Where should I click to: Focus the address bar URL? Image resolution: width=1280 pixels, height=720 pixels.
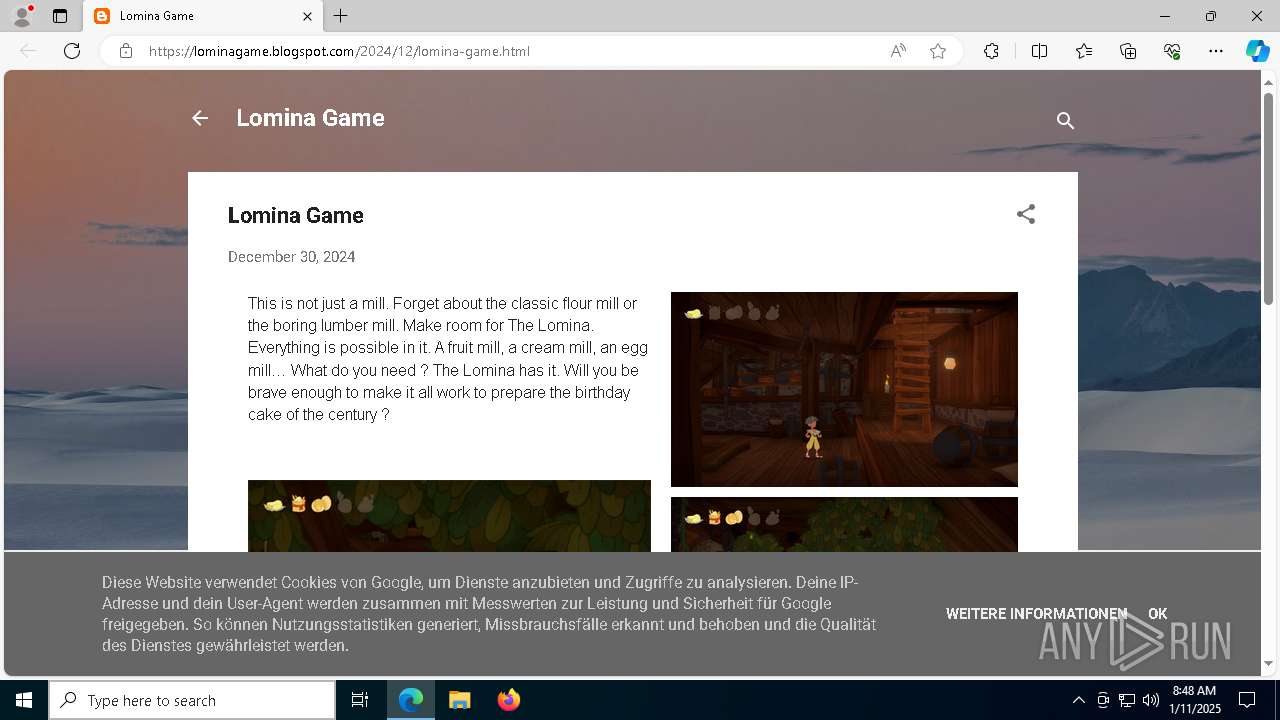(x=340, y=51)
